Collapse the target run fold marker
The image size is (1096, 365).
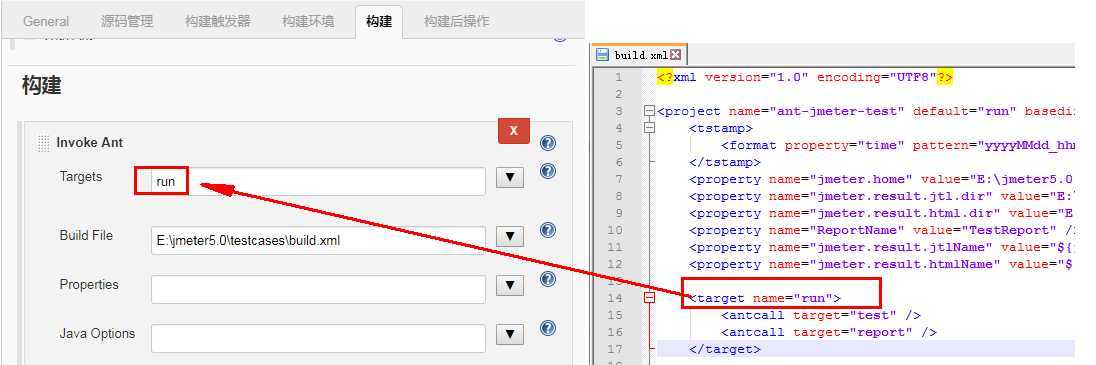649,298
